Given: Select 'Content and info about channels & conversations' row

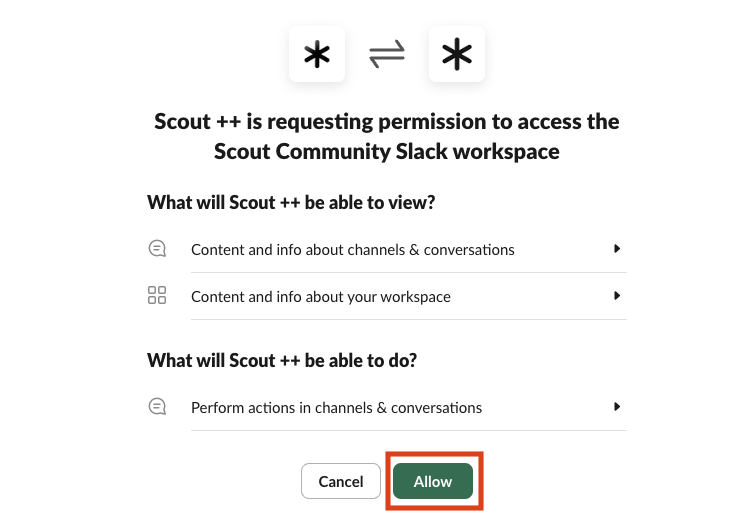Looking at the screenshot, I should [353, 249].
